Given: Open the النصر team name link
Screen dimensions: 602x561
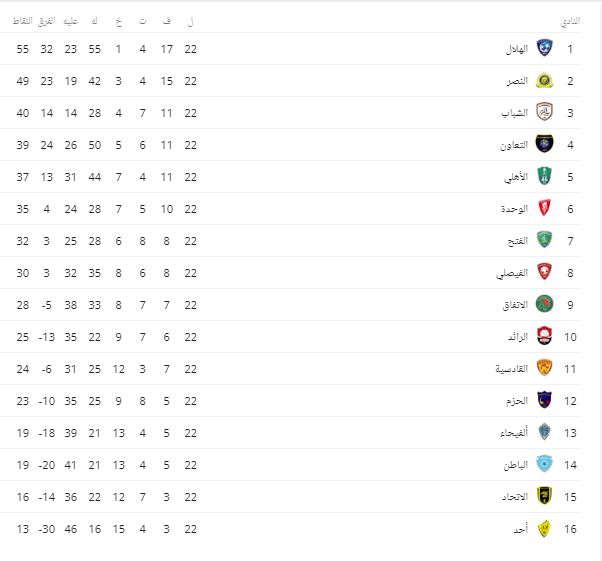Looking at the screenshot, I should pyautogui.click(x=517, y=81).
